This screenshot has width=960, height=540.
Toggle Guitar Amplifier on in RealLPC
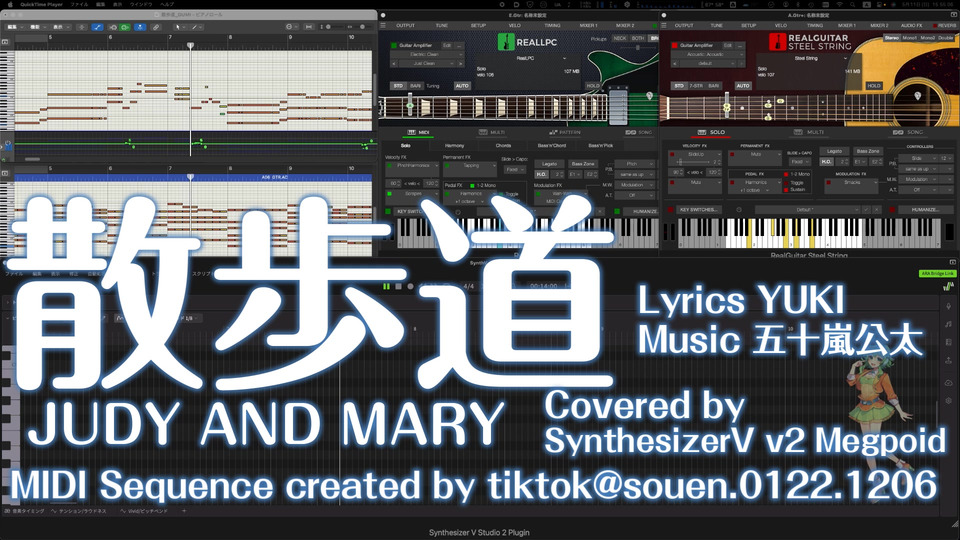tap(394, 45)
